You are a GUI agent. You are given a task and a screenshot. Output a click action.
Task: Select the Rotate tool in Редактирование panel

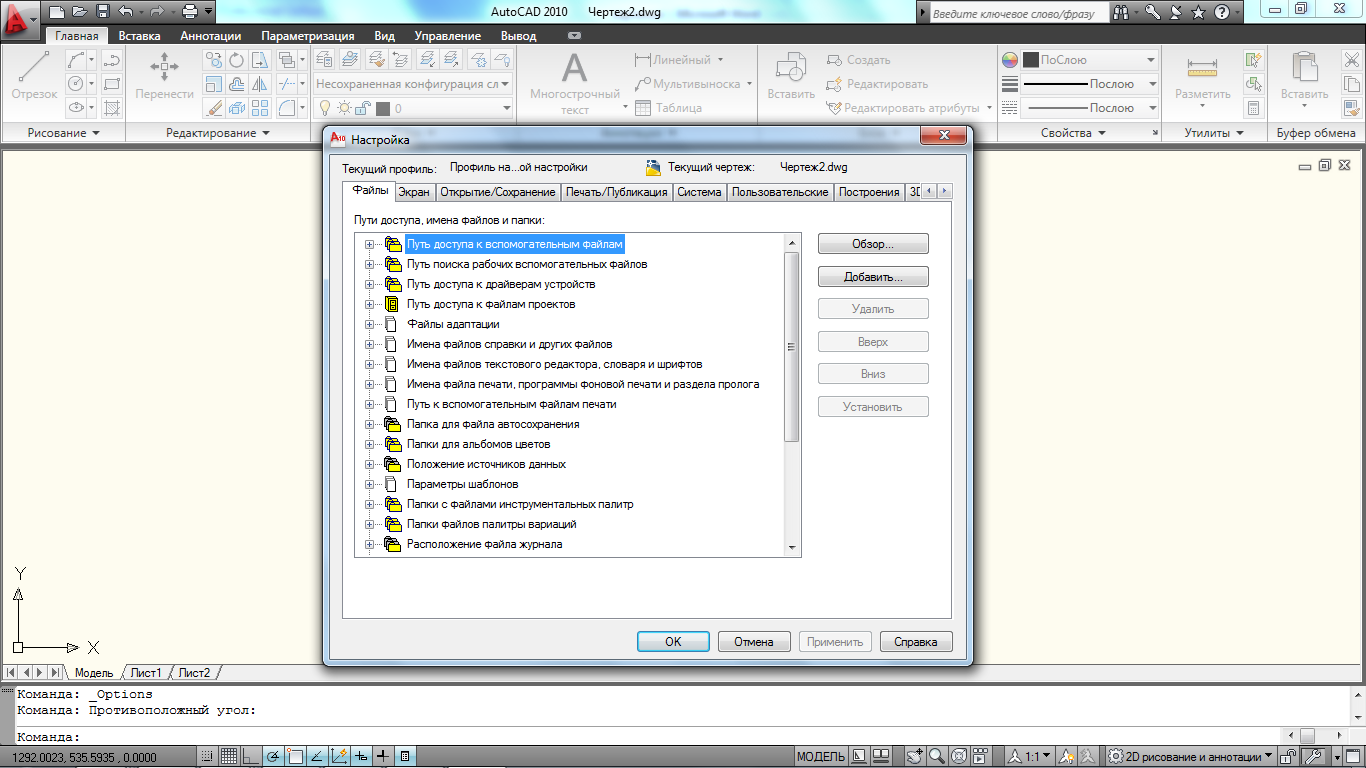(237, 60)
